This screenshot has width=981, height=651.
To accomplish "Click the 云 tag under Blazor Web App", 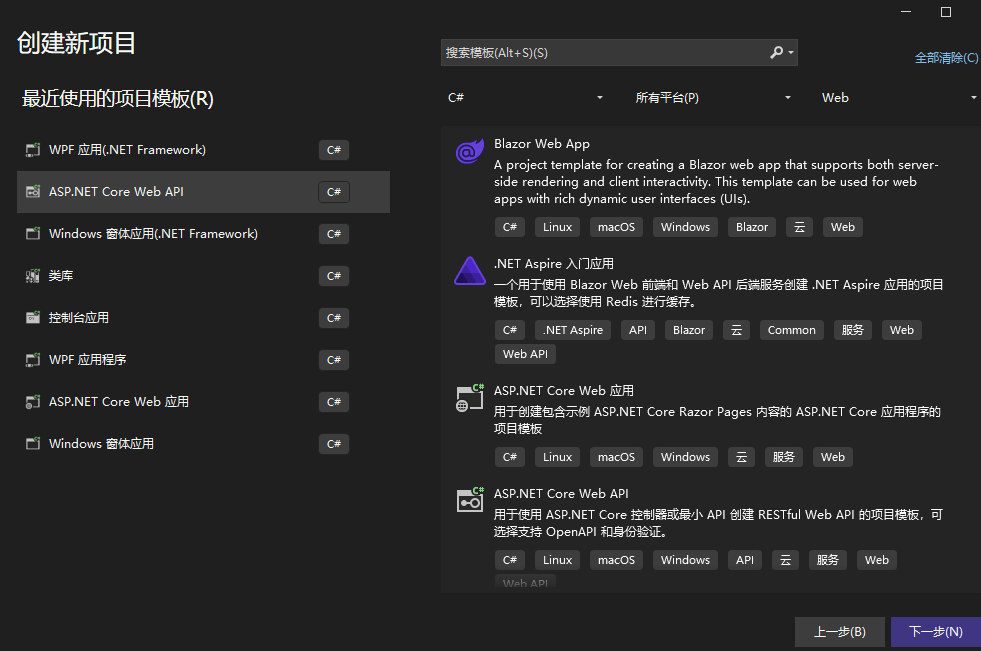I will 800,227.
